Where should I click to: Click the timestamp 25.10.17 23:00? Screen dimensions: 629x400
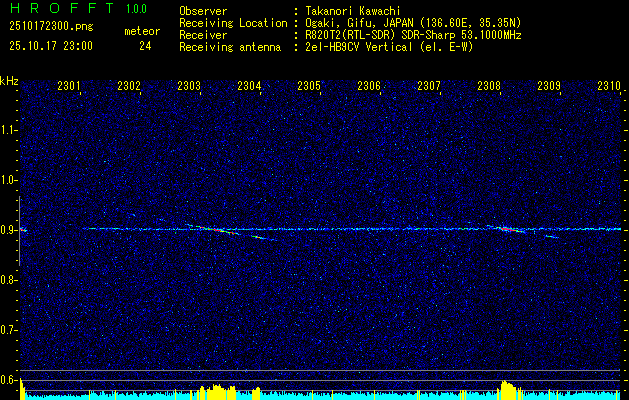pos(51,46)
